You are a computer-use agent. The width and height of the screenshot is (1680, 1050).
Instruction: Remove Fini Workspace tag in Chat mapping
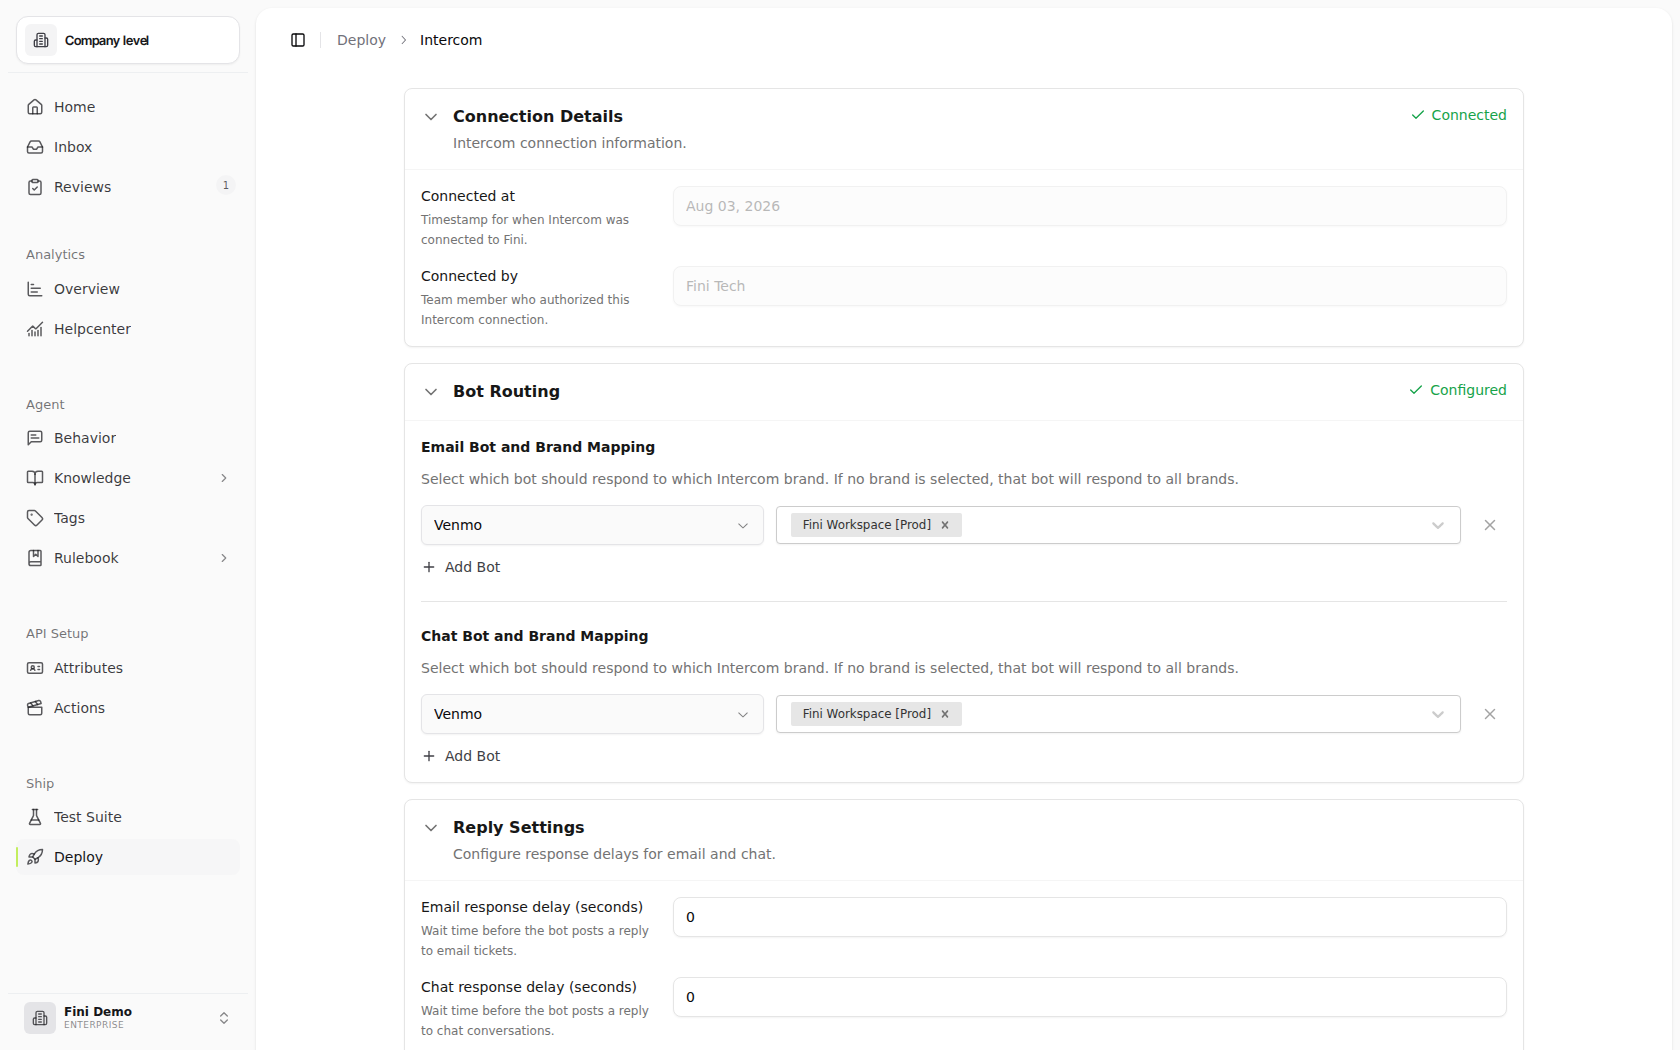944,714
